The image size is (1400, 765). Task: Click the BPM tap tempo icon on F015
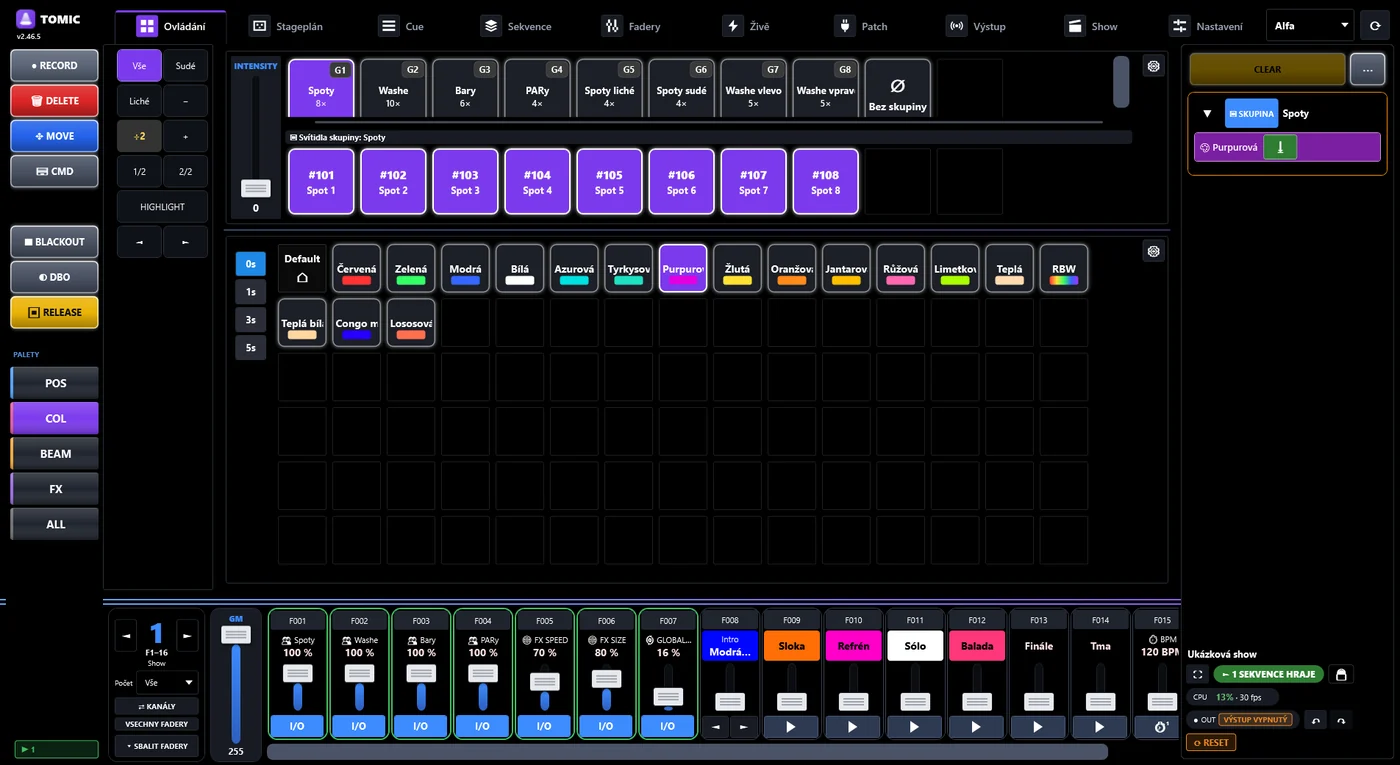[1161, 727]
